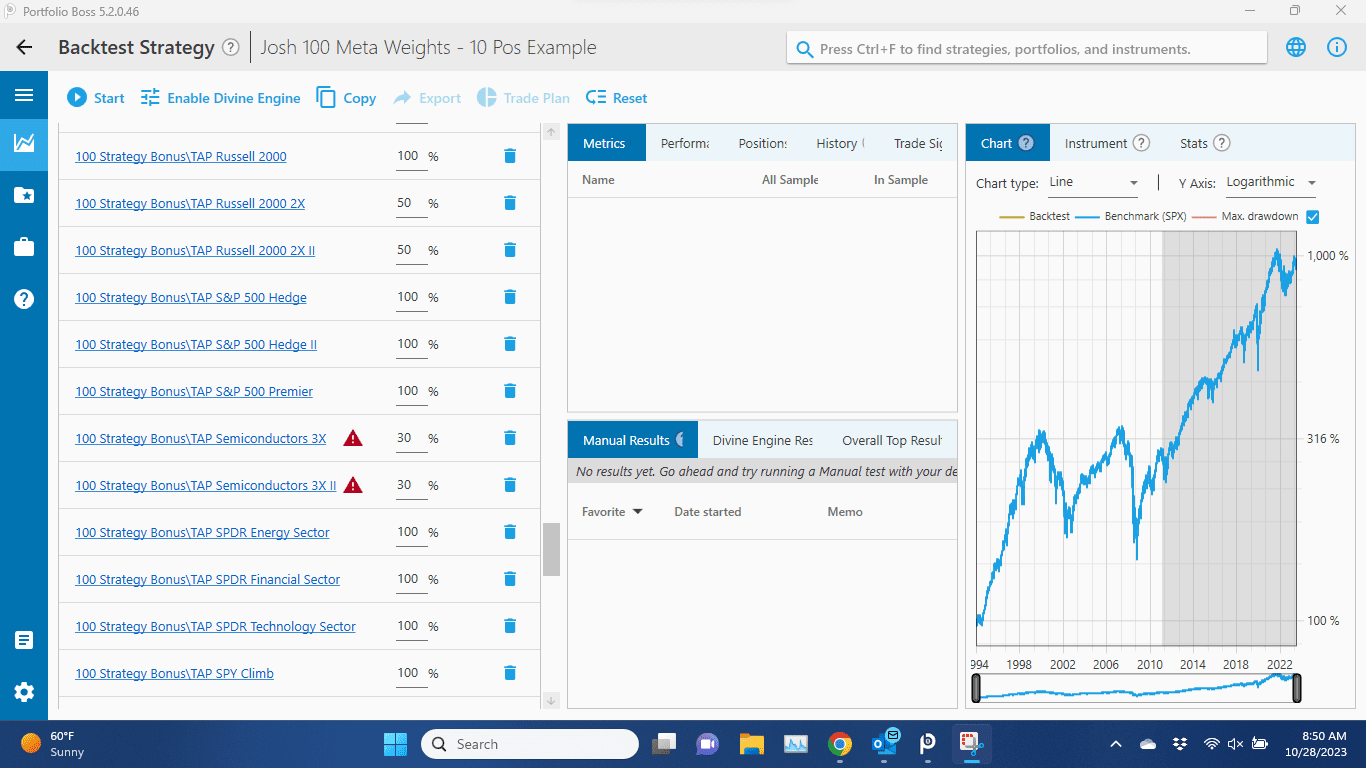Click the Stats tab help icon

tap(1221, 143)
